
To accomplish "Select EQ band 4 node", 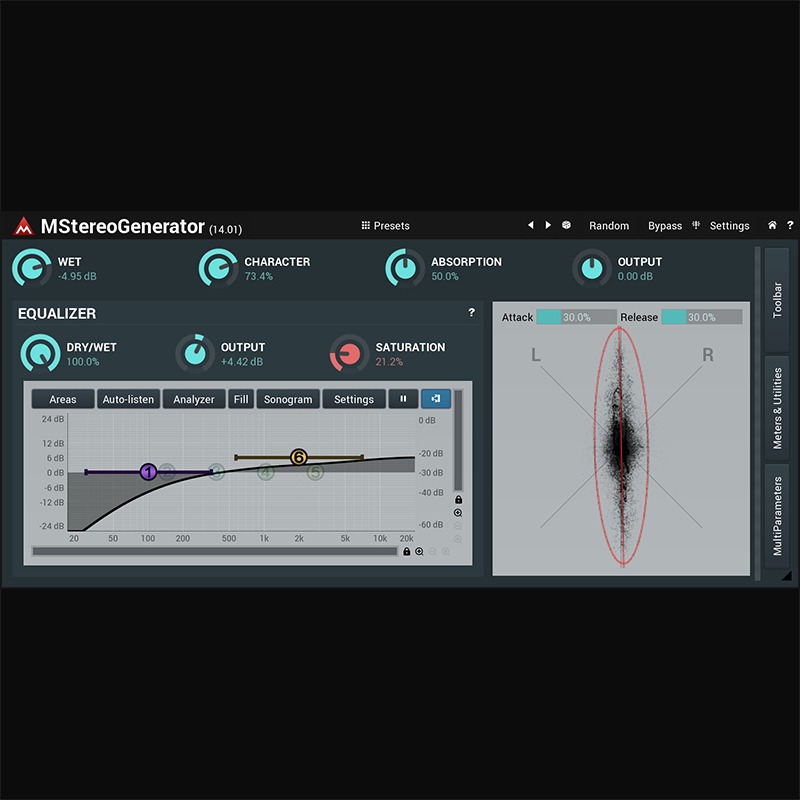I will click(265, 472).
